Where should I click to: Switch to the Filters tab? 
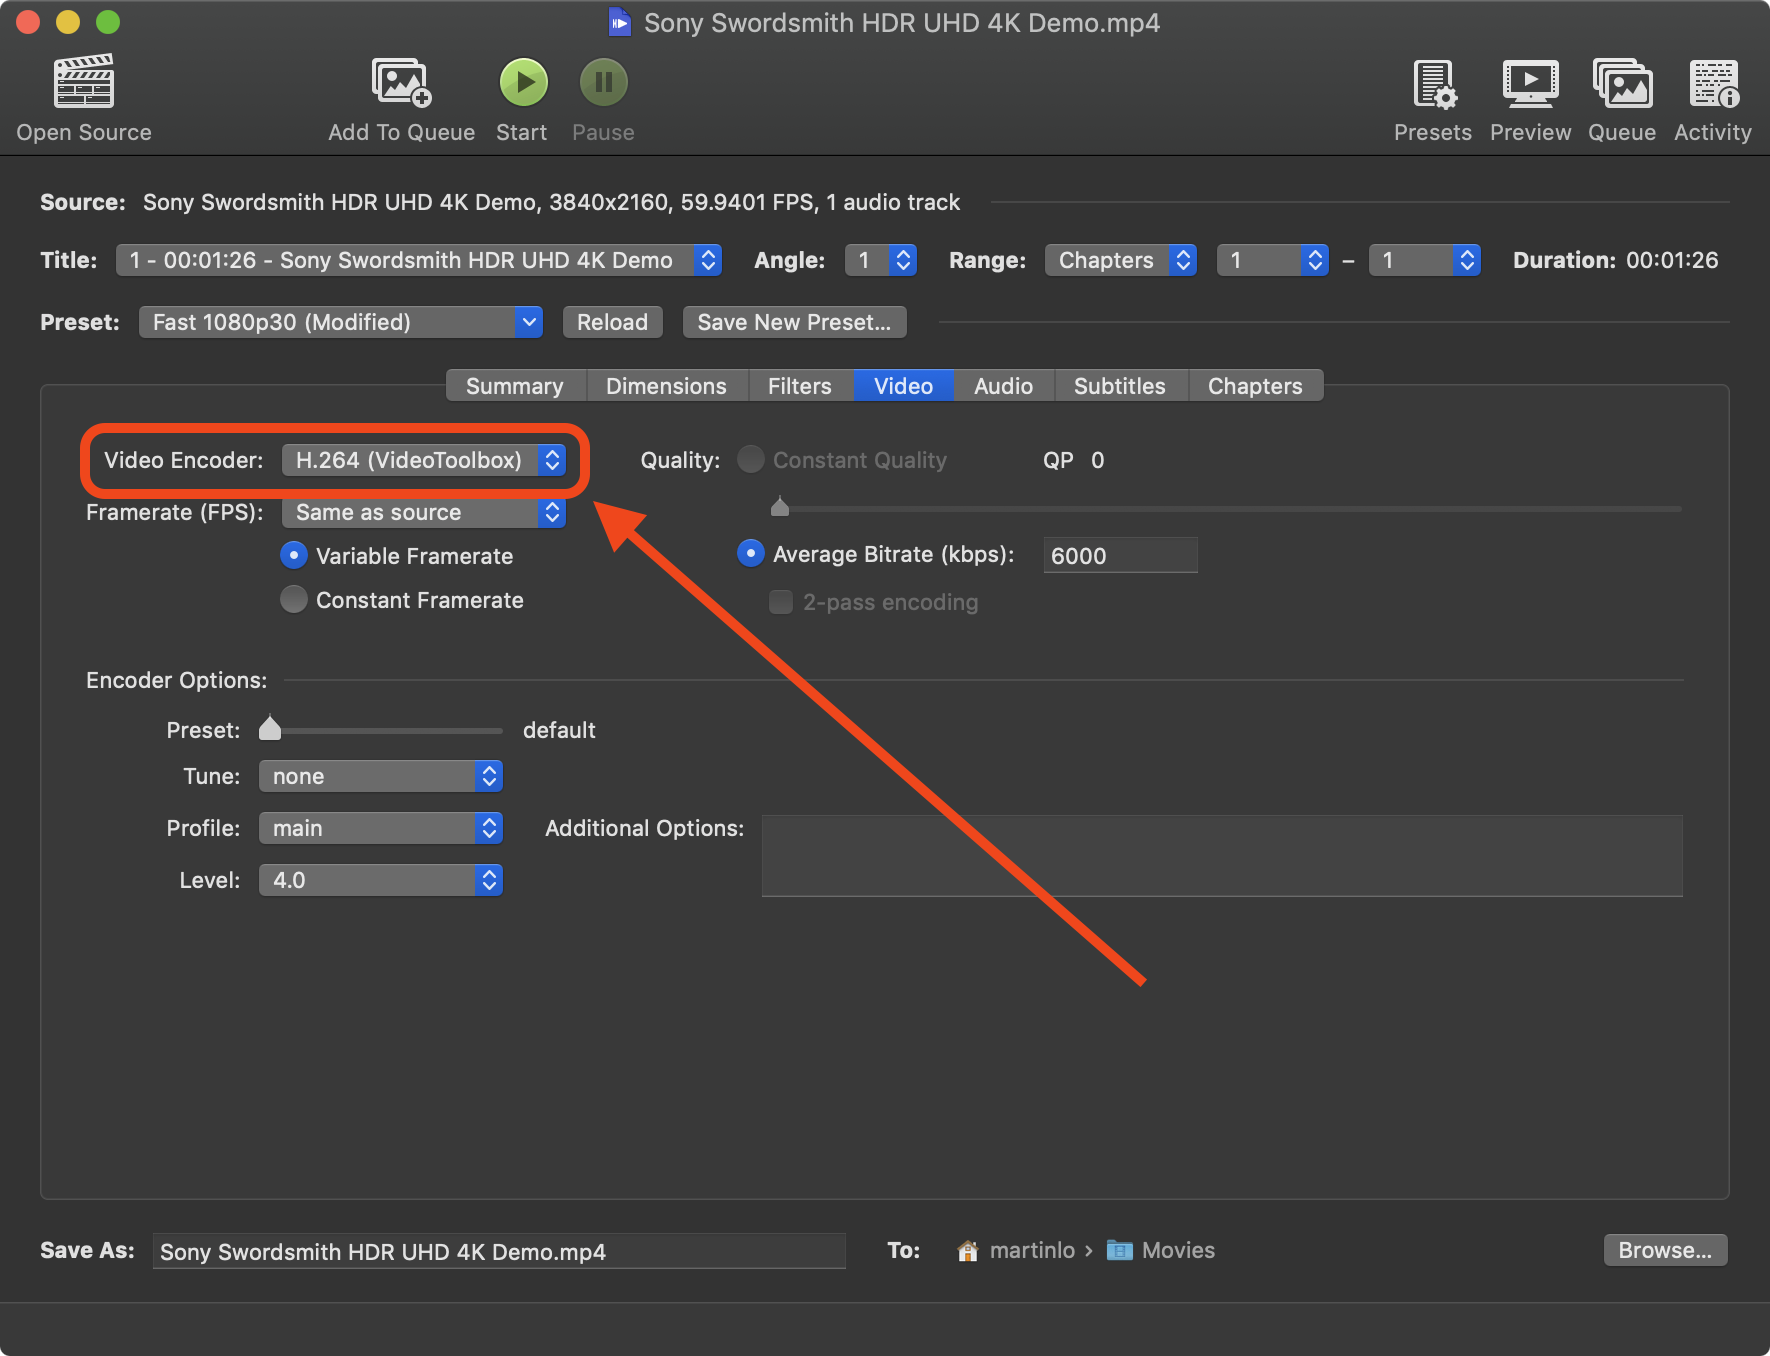point(800,386)
